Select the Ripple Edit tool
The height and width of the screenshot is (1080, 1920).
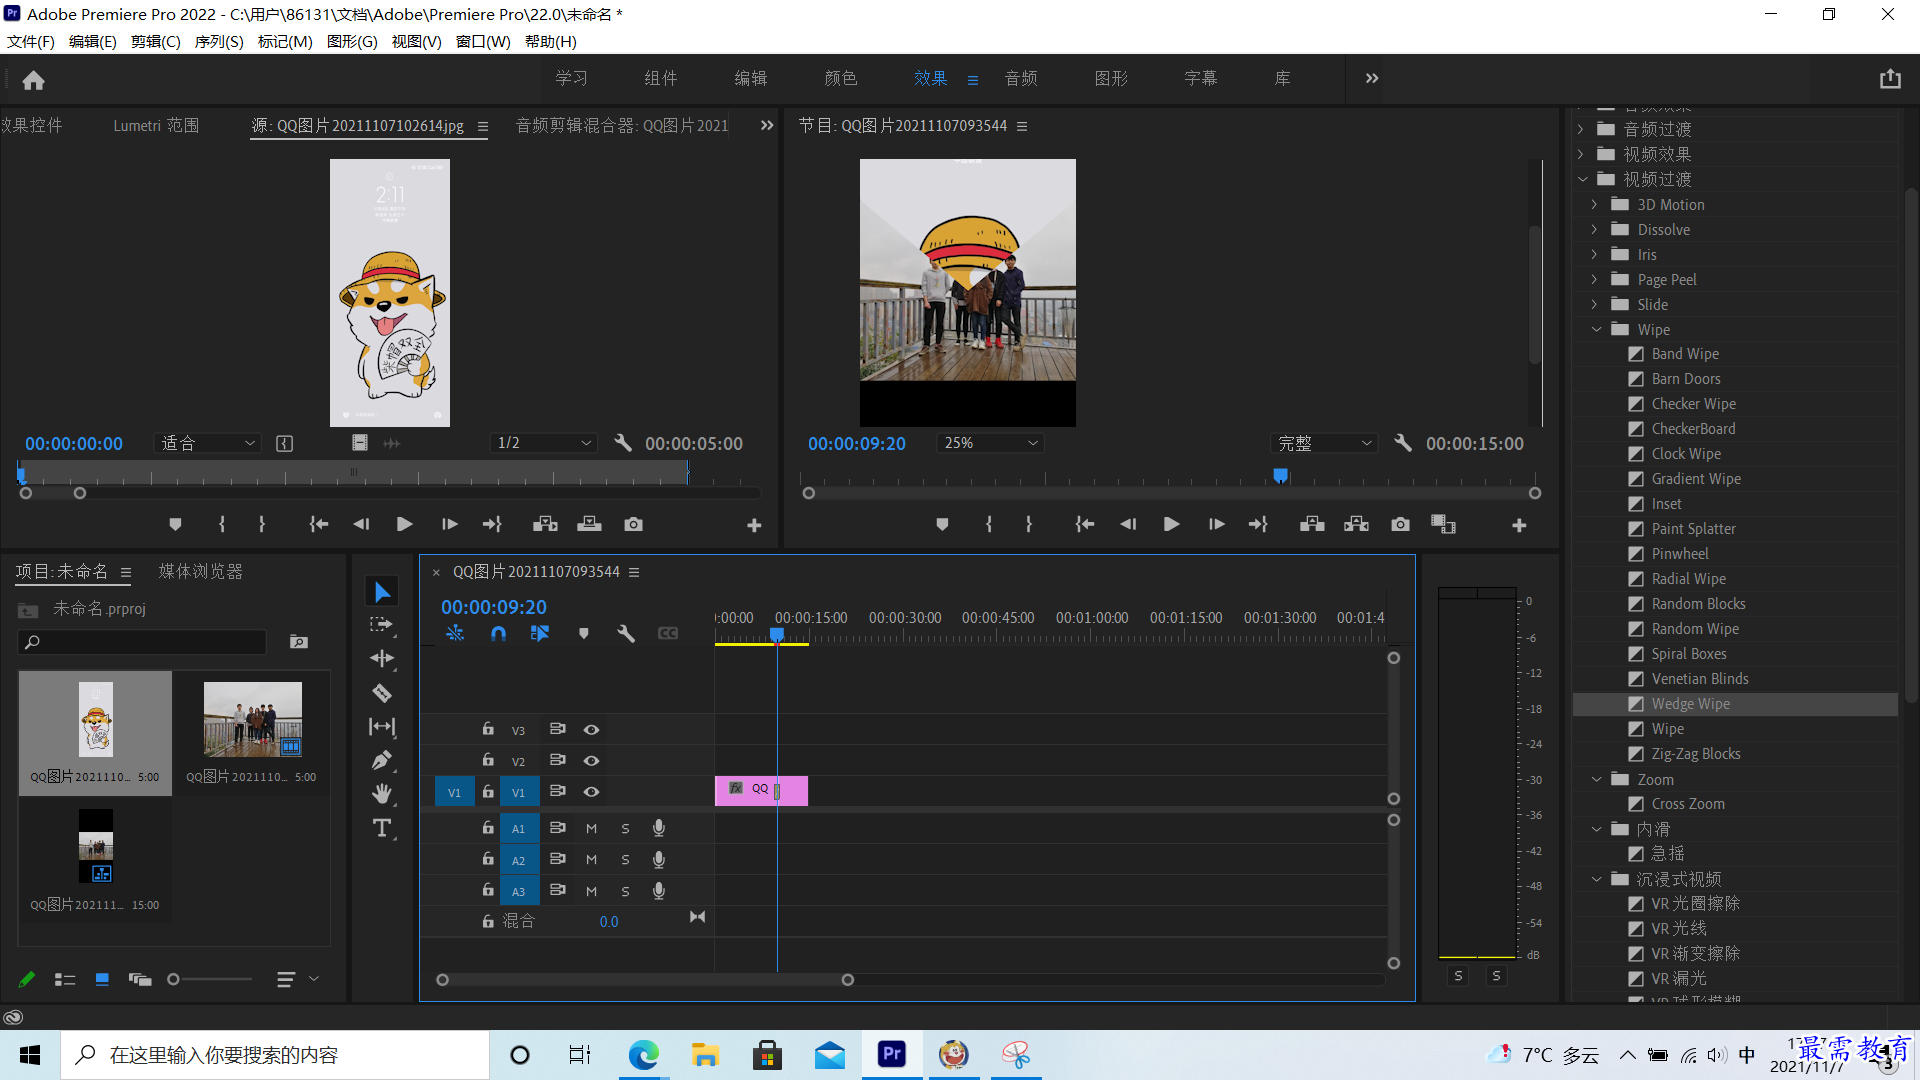382,658
